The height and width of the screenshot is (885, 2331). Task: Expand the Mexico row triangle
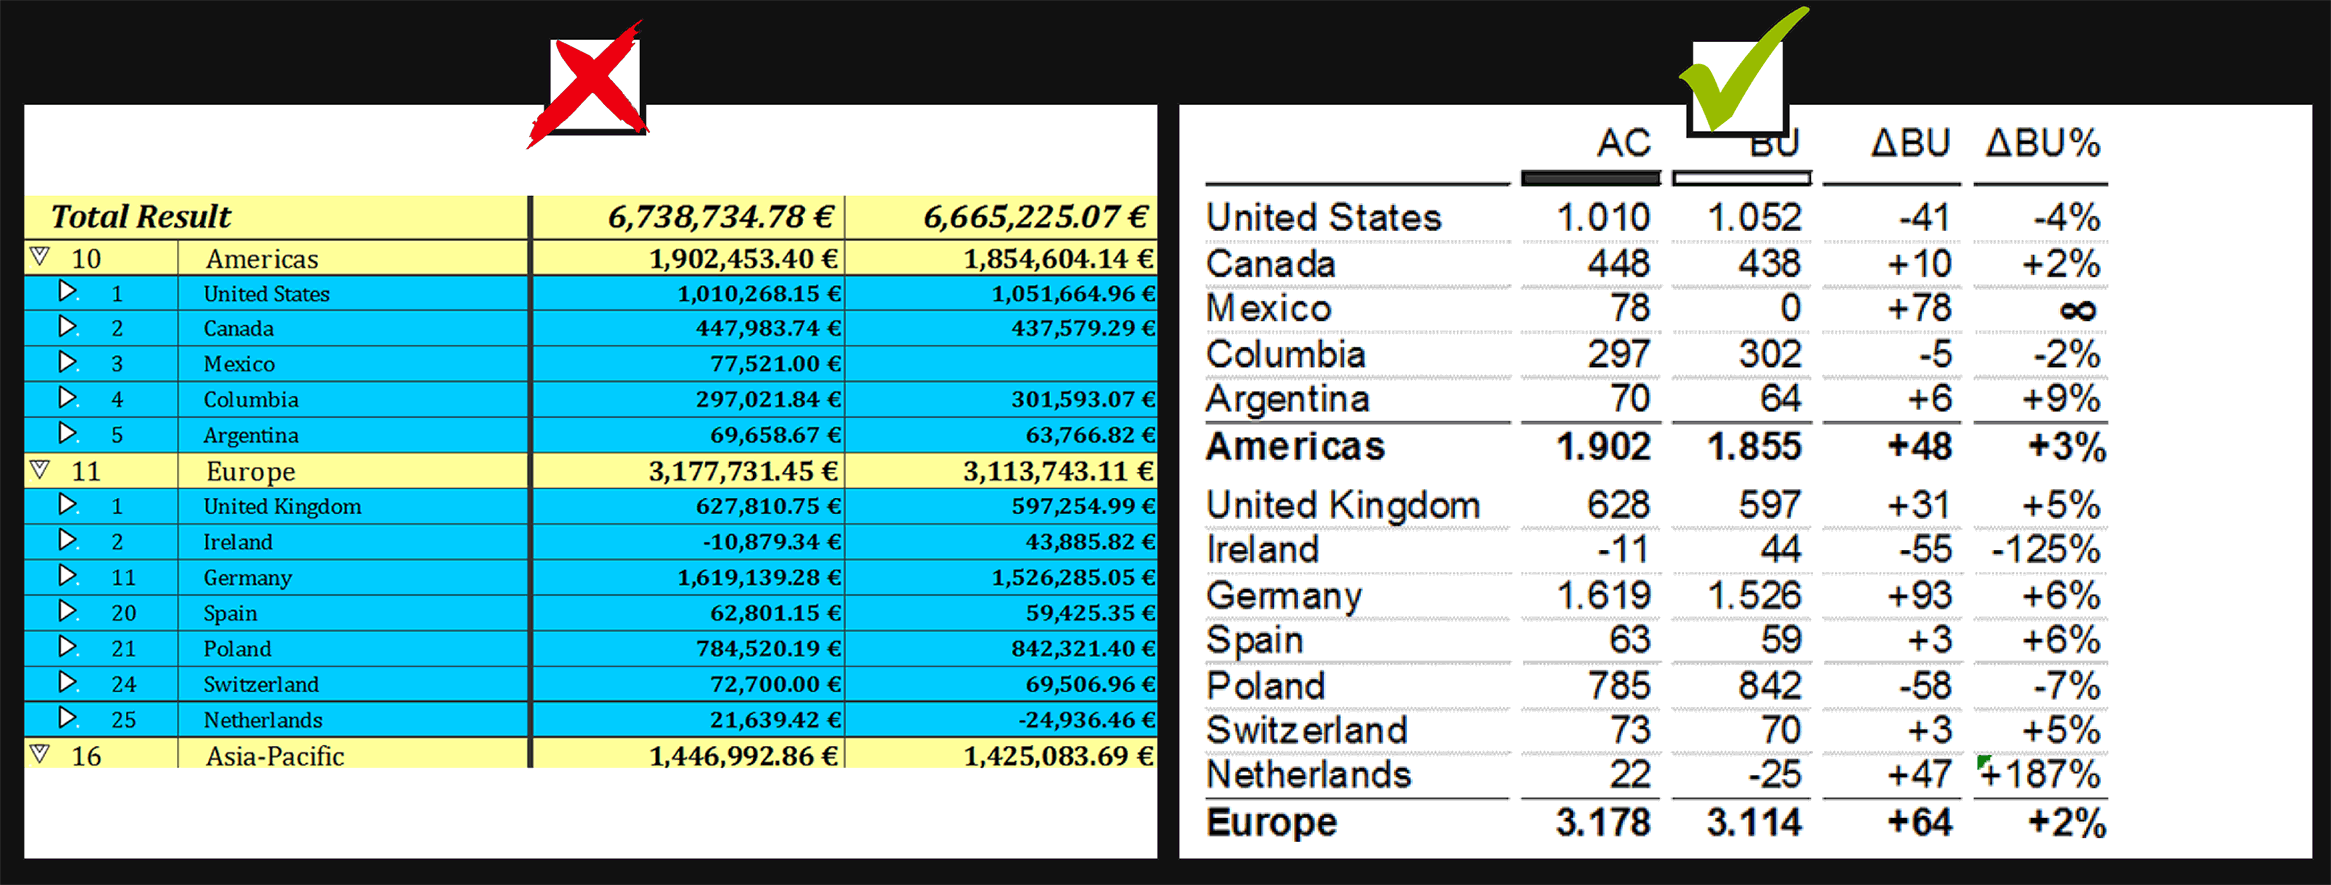pyautogui.click(x=67, y=362)
